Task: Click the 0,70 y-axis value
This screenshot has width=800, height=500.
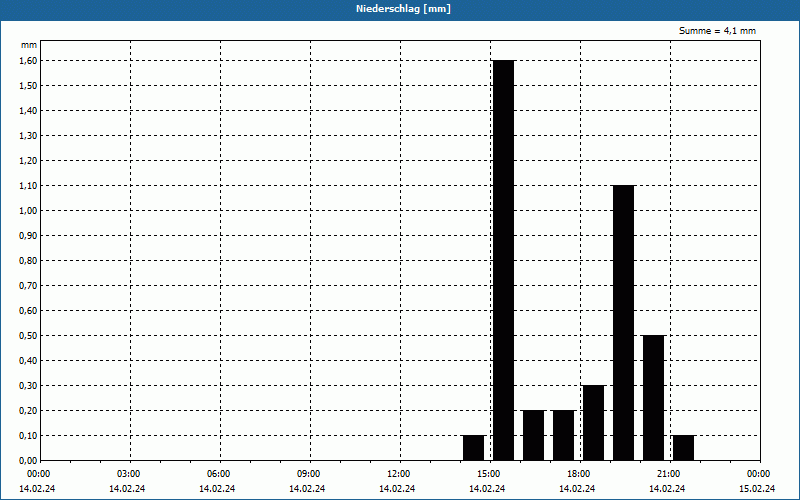Action: pos(28,285)
